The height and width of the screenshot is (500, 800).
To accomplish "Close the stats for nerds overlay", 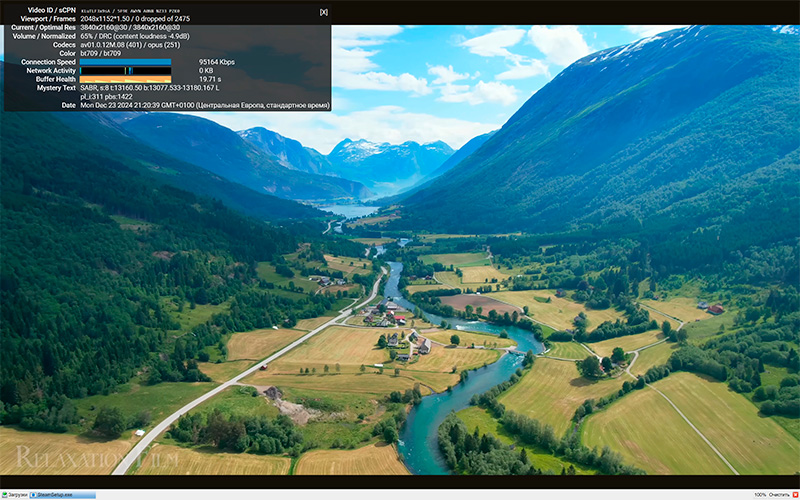I will [323, 12].
